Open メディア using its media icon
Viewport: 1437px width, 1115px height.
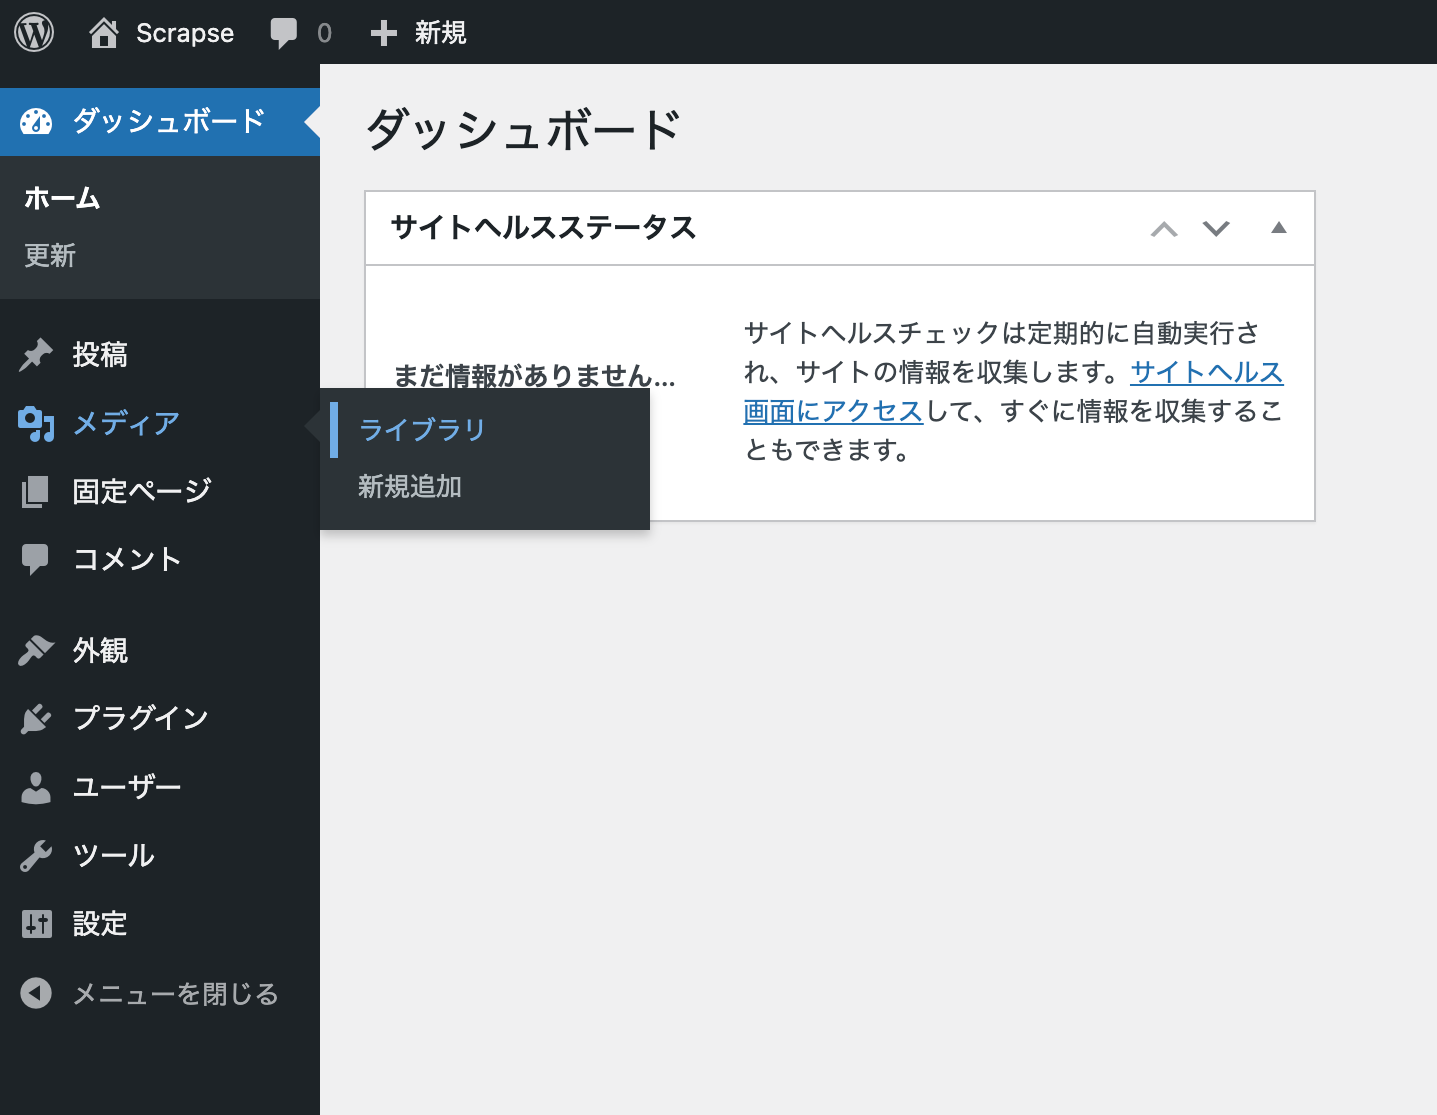(x=36, y=423)
